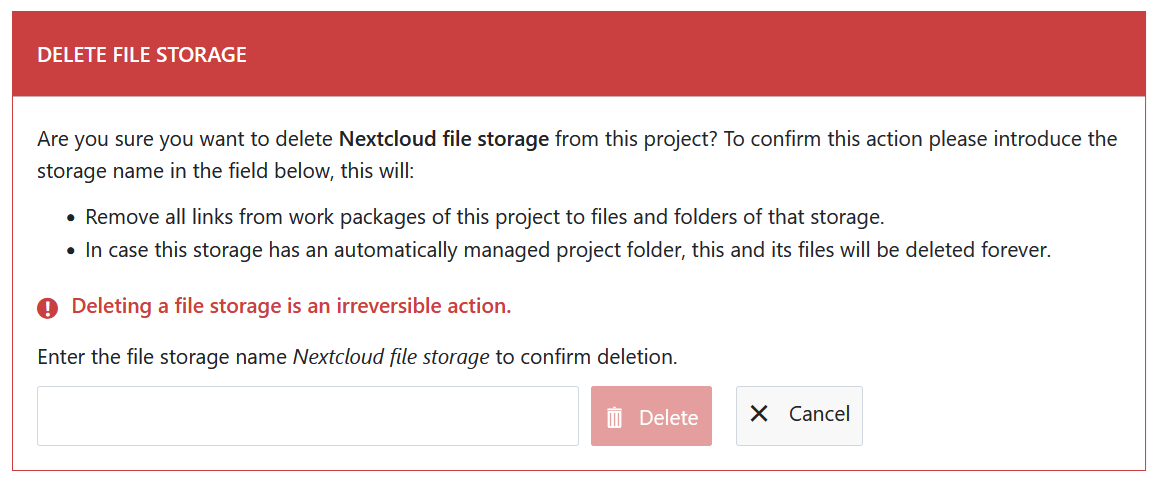
Task: Click the italic Nextcloud file storage text
Action: [x=391, y=357]
